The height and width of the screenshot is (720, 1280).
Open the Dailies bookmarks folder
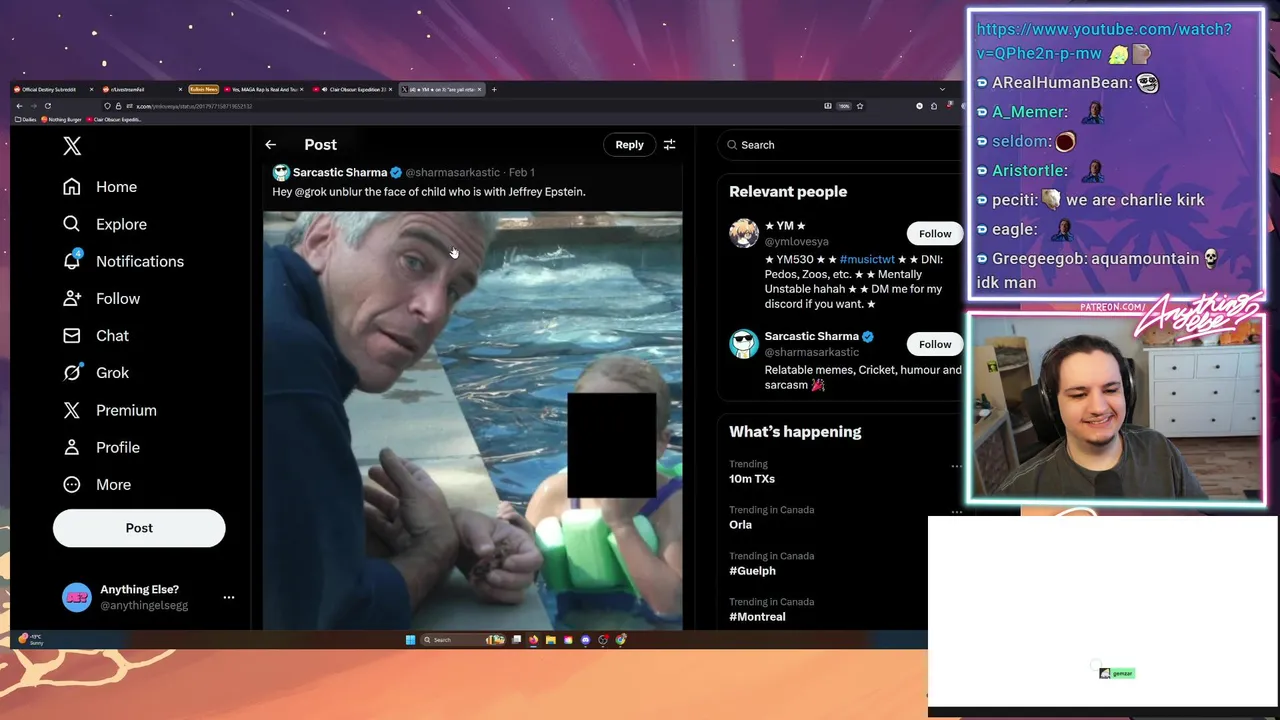26,119
